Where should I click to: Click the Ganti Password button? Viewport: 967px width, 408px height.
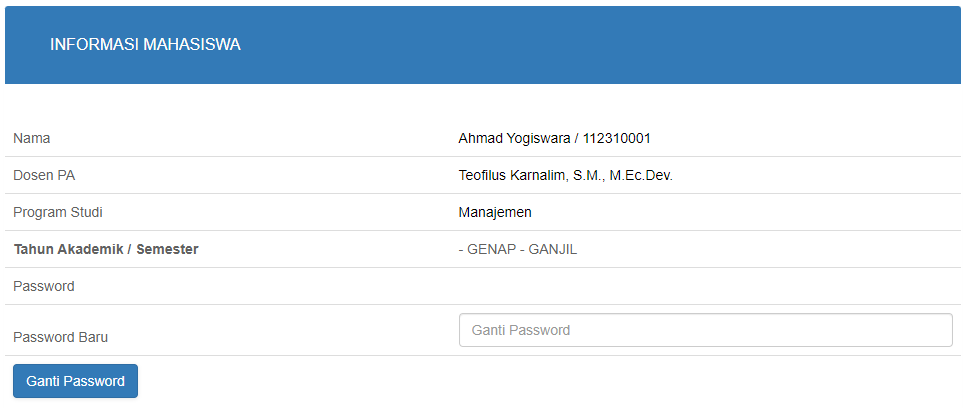tap(75, 381)
